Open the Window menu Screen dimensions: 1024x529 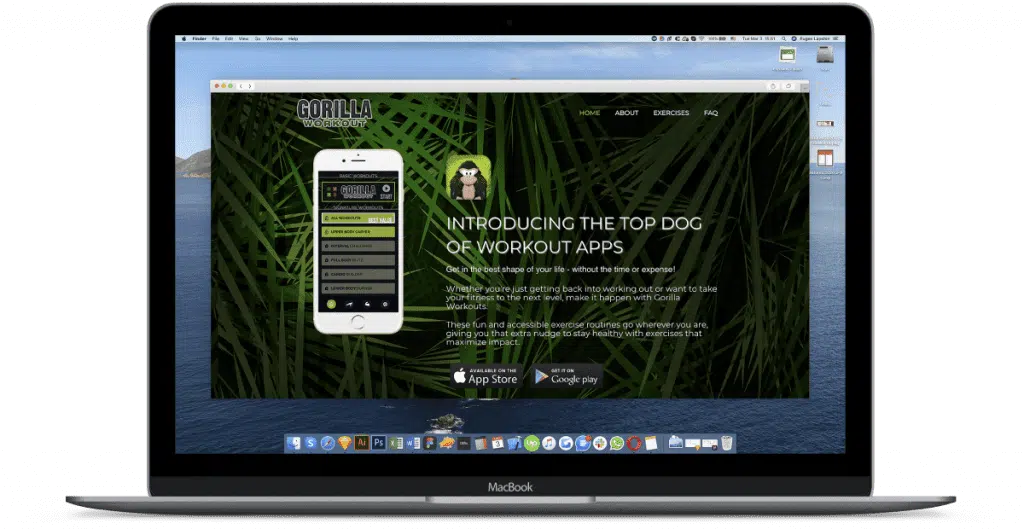tap(275, 39)
